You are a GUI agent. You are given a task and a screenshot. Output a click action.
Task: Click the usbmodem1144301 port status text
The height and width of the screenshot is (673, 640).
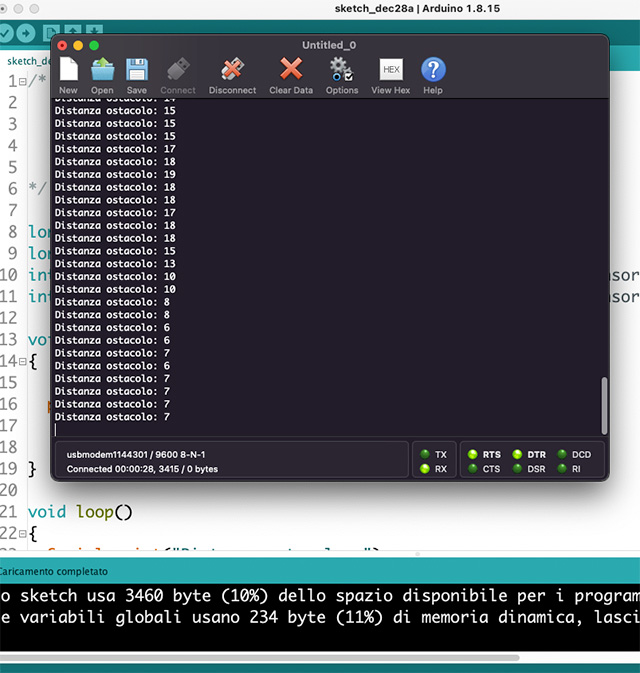point(136,454)
